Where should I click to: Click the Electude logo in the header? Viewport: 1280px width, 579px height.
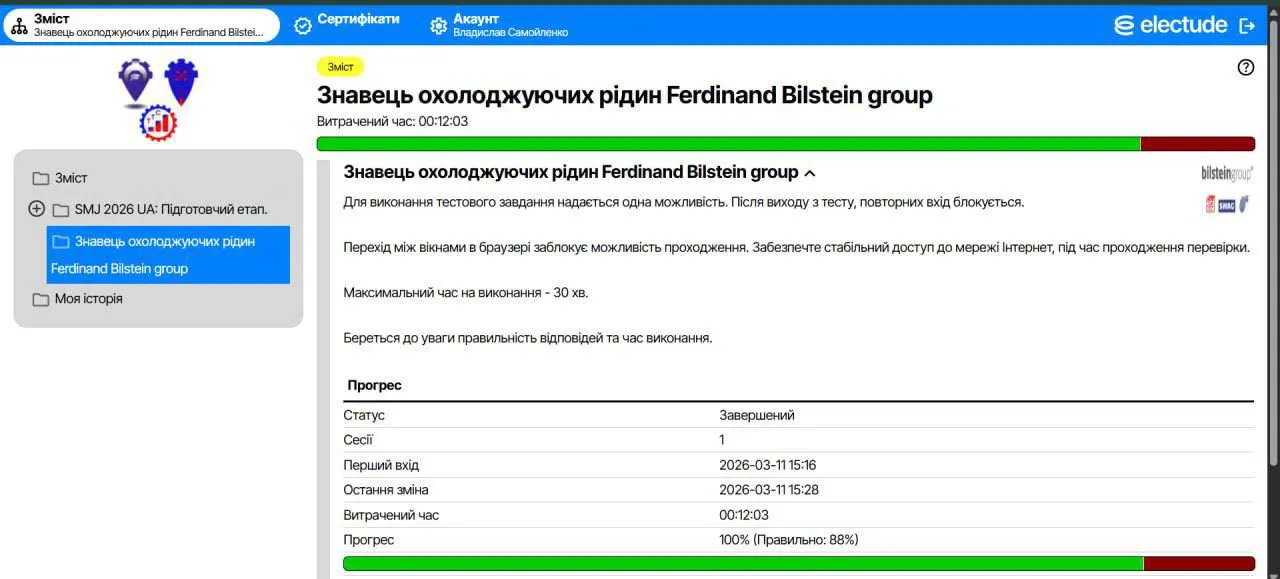tap(1170, 26)
